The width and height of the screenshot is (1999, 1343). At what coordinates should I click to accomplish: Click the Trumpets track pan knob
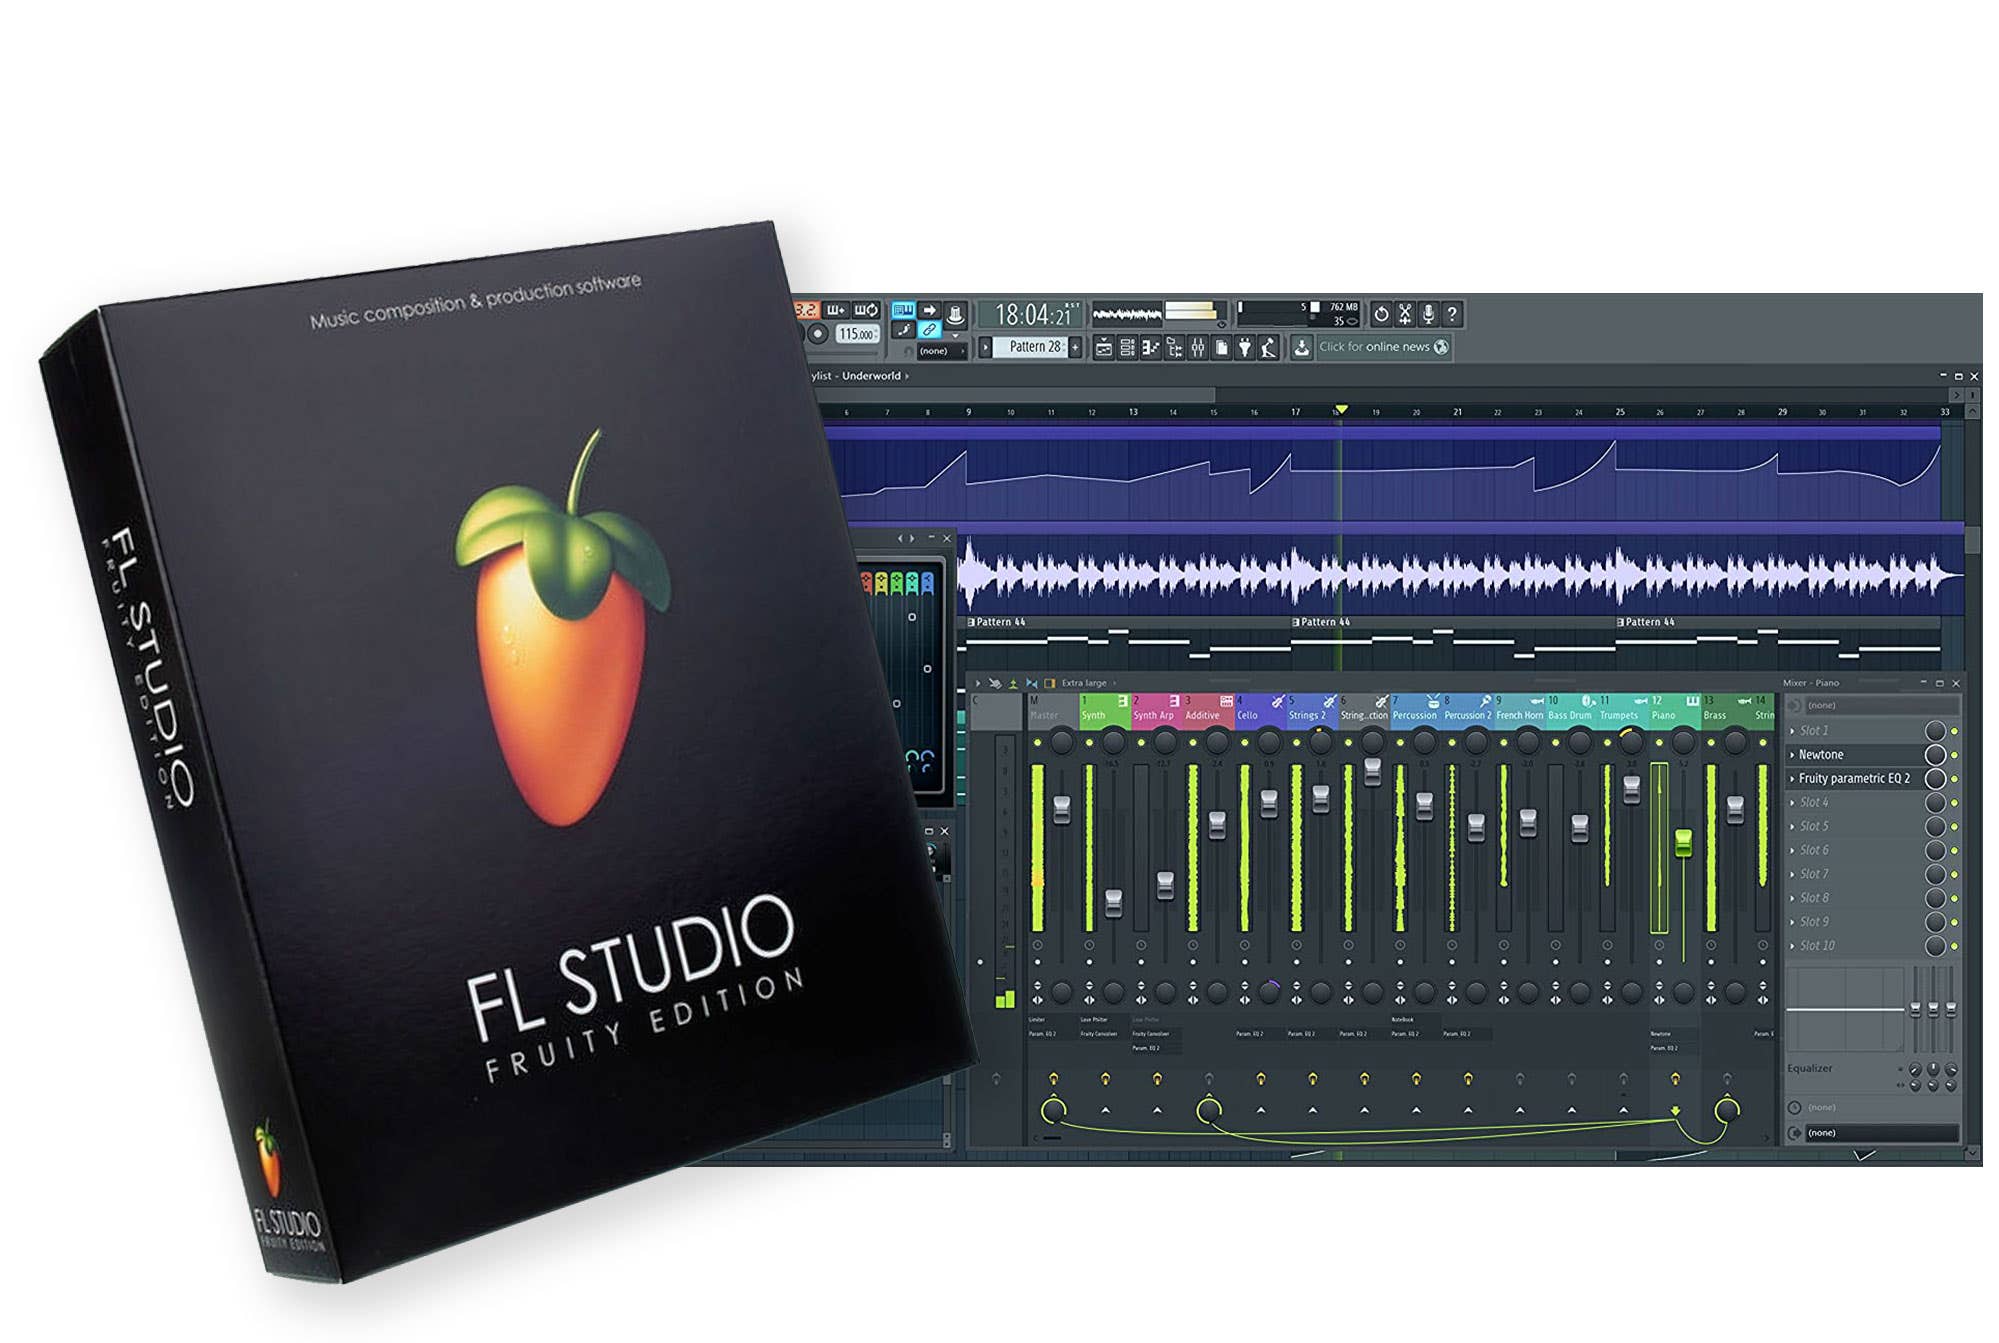coord(1631,742)
